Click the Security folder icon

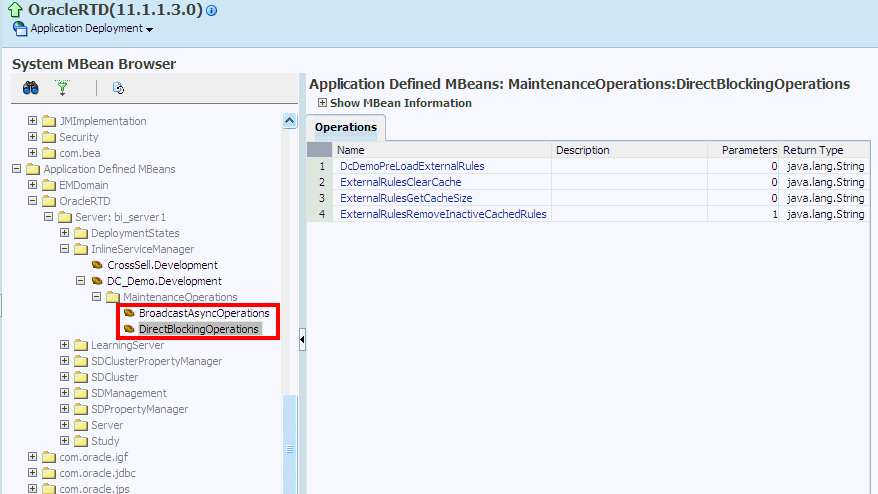pyautogui.click(x=49, y=137)
